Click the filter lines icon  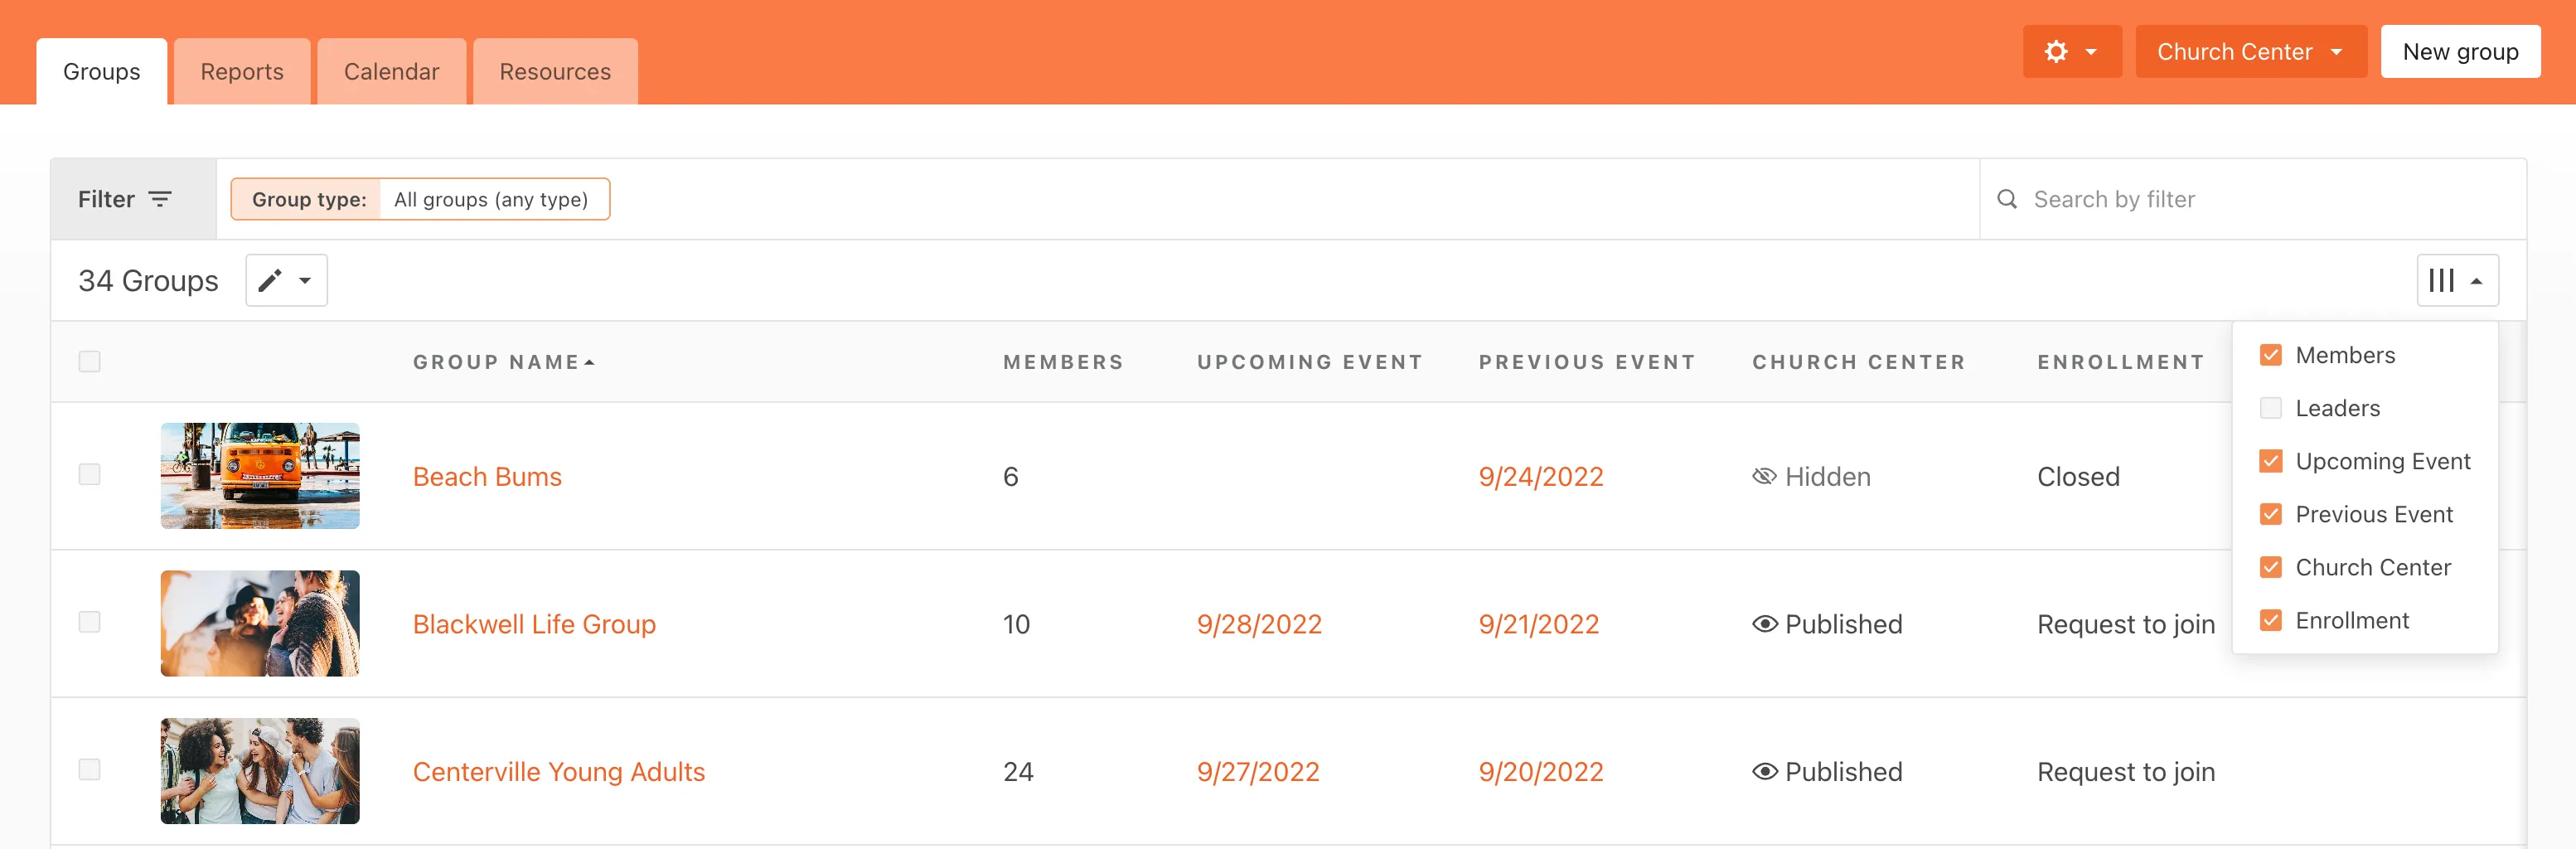click(160, 199)
